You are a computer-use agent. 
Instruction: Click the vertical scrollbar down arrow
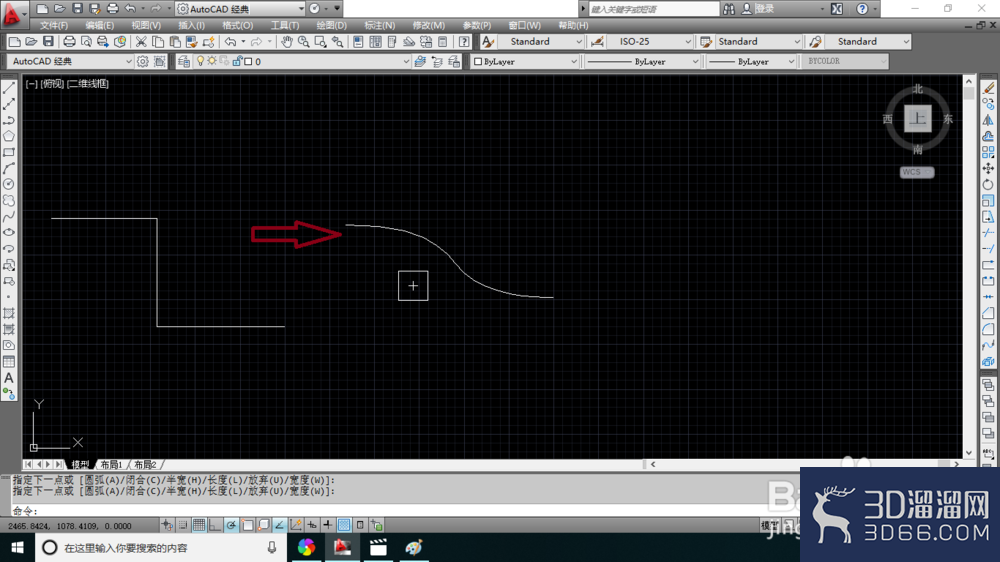pyautogui.click(x=969, y=453)
